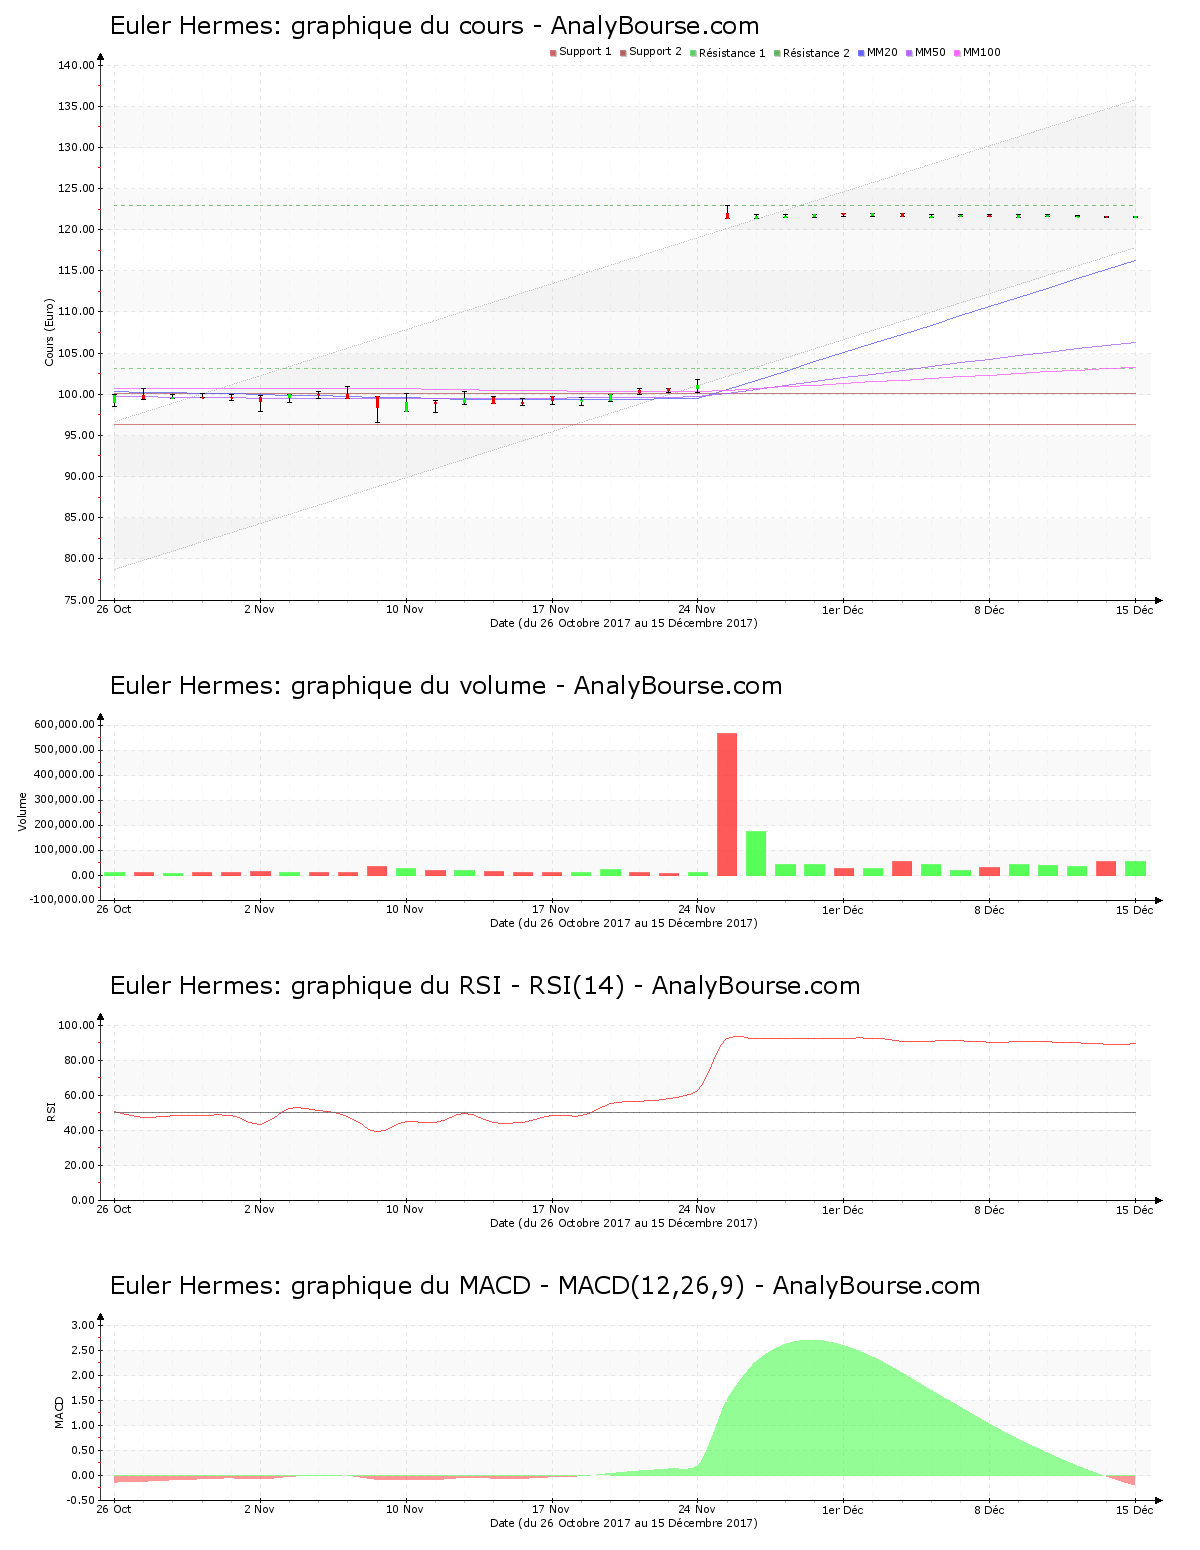Click the date range caption under price chart

click(624, 623)
